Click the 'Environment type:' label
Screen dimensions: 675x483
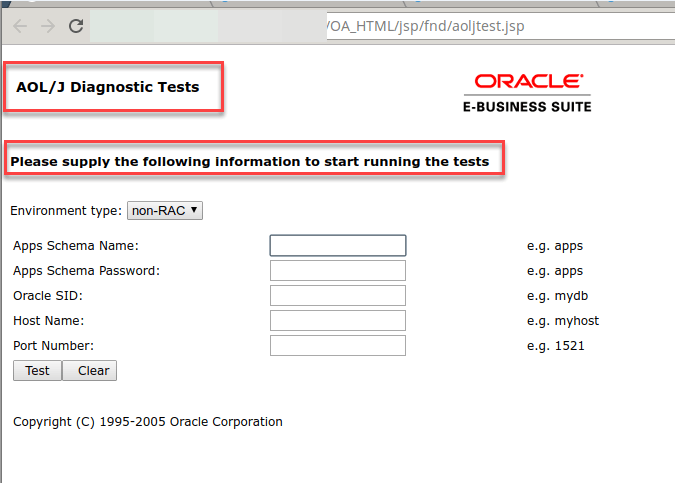click(66, 211)
